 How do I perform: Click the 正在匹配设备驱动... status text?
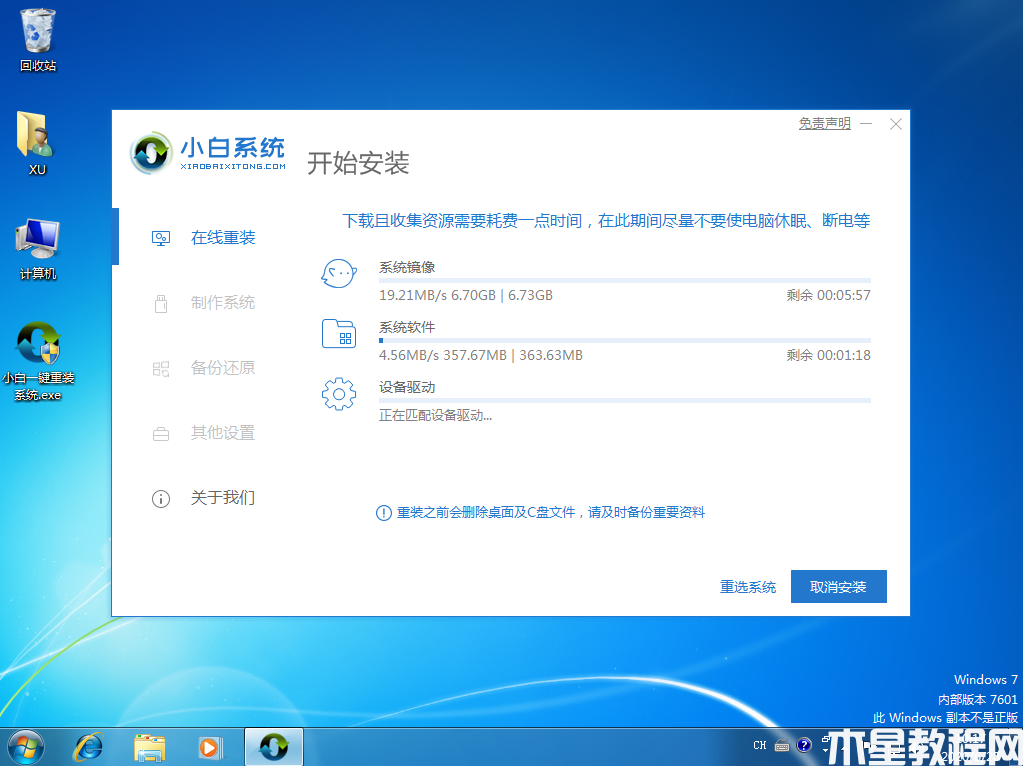click(x=436, y=415)
